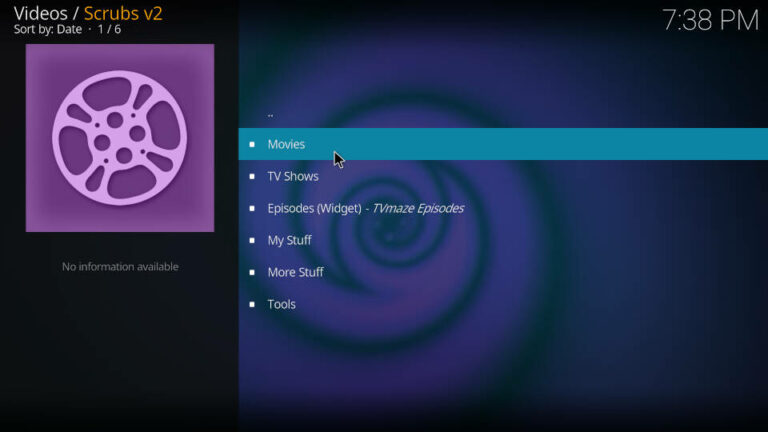
Task: Click the bullet icon beside My Stuff
Action: (252, 240)
